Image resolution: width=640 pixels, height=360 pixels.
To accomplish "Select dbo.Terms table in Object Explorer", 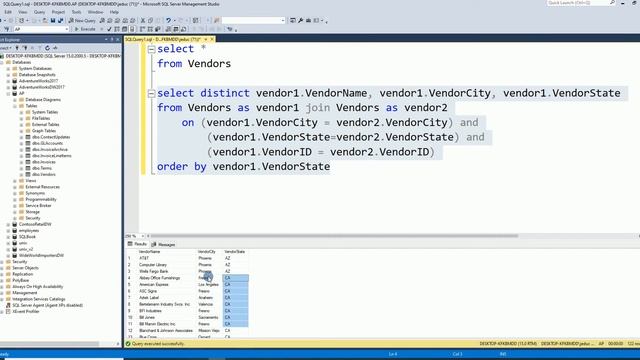I will coord(42,168).
